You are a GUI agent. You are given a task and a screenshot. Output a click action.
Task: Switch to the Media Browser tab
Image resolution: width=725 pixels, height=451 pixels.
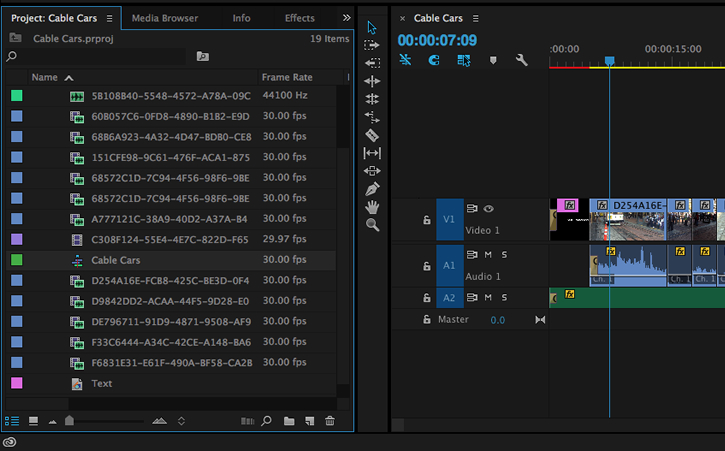(x=165, y=18)
